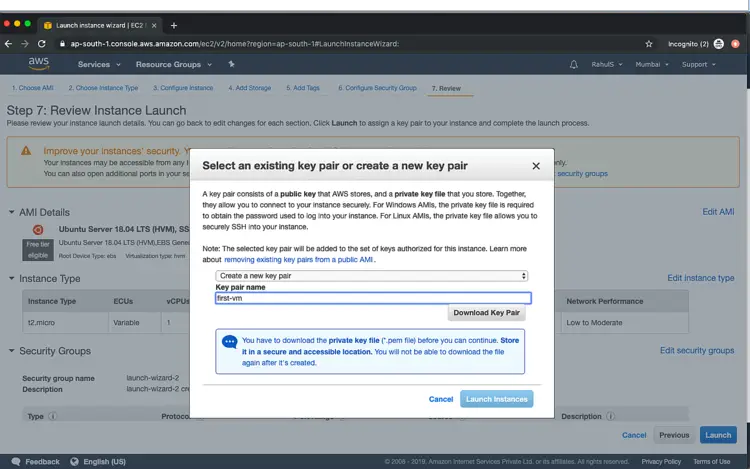Screen dimensions: 750x469
Task: Click the browser back arrow
Action: [8, 44]
